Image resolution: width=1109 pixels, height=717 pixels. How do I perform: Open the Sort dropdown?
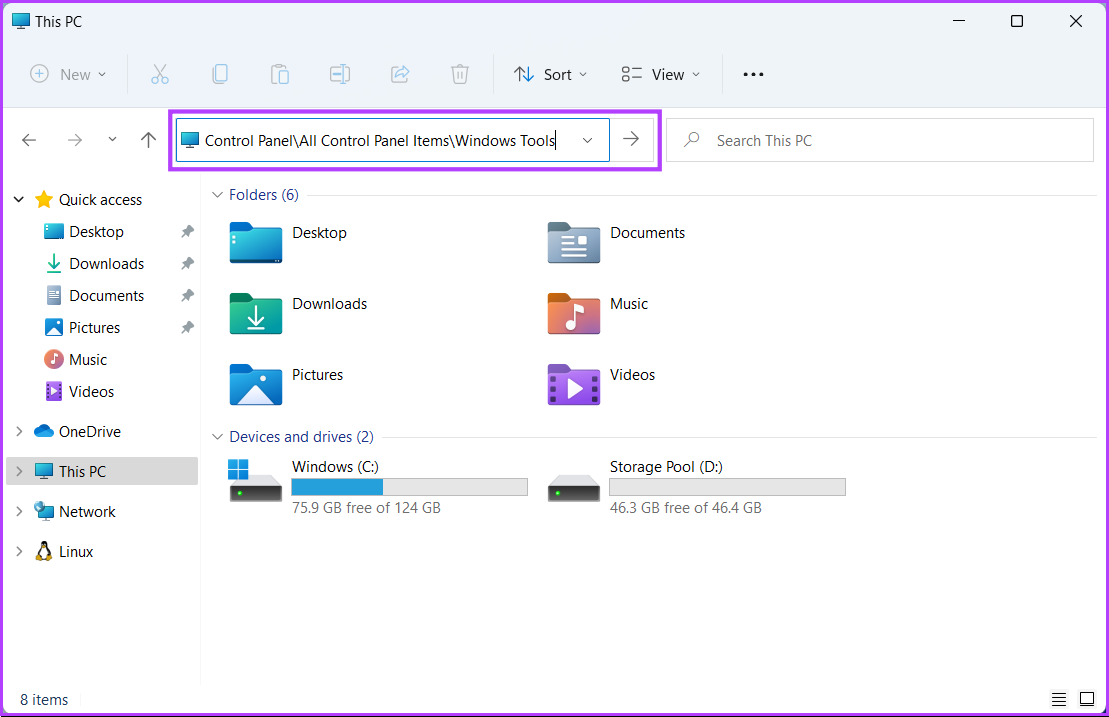pos(549,73)
